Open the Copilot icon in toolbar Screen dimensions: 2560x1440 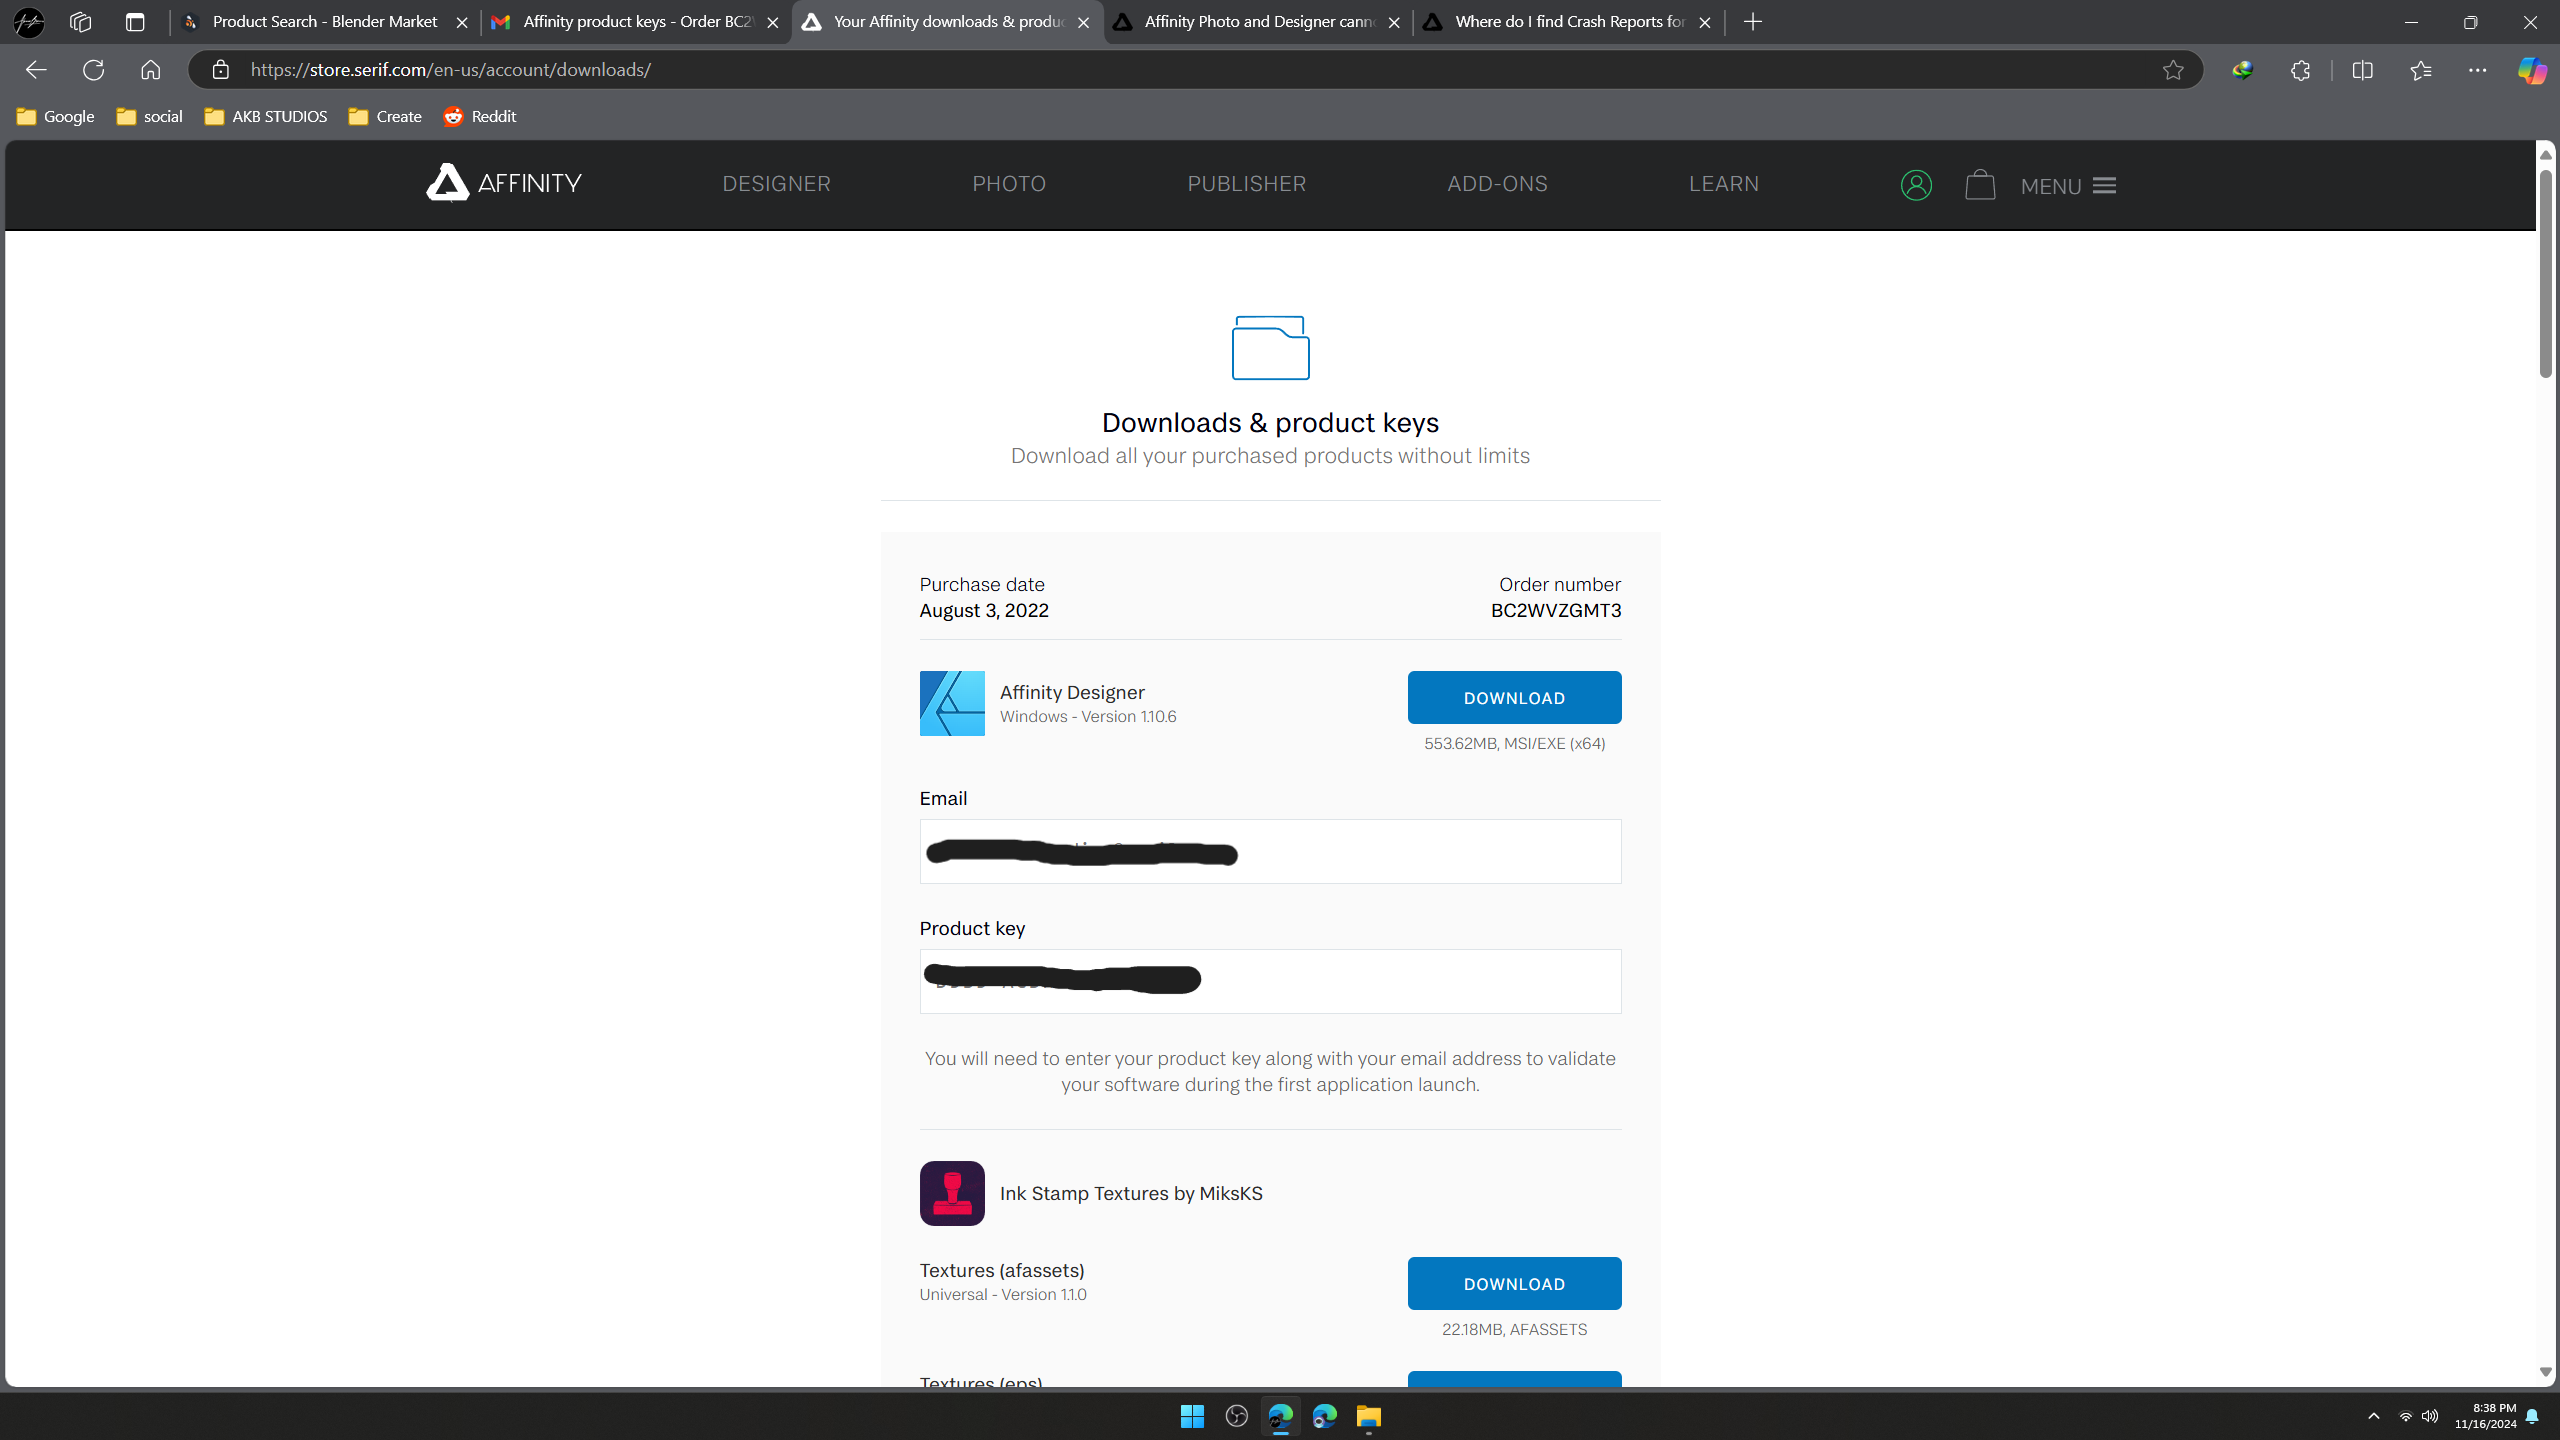click(x=2531, y=70)
